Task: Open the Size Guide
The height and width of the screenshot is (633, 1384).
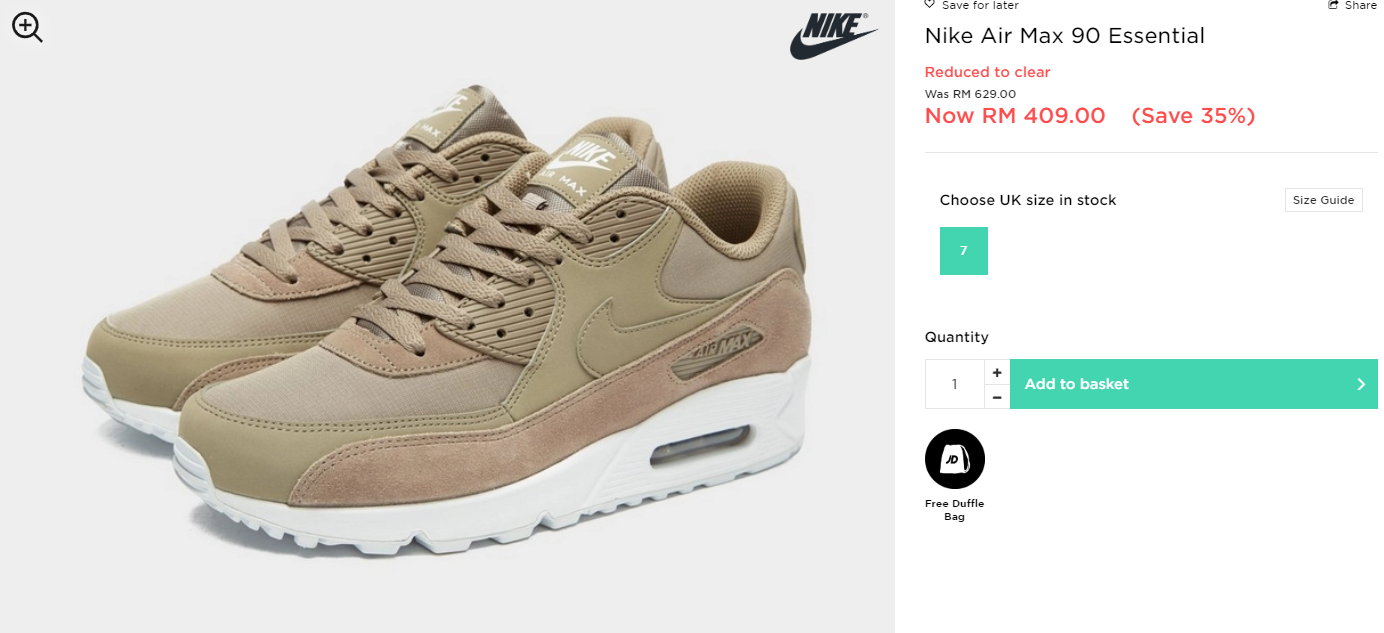Action: [x=1323, y=200]
